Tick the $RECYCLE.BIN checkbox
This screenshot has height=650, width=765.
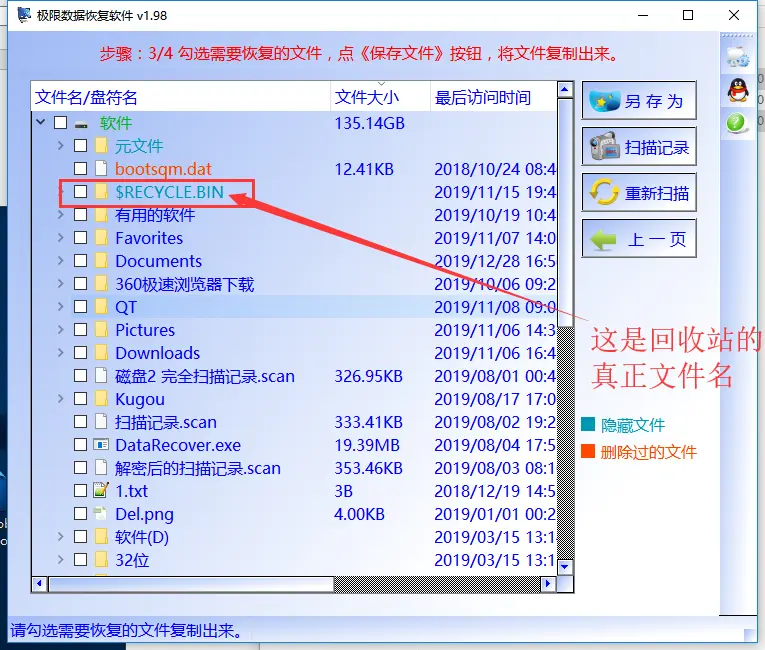[x=81, y=191]
